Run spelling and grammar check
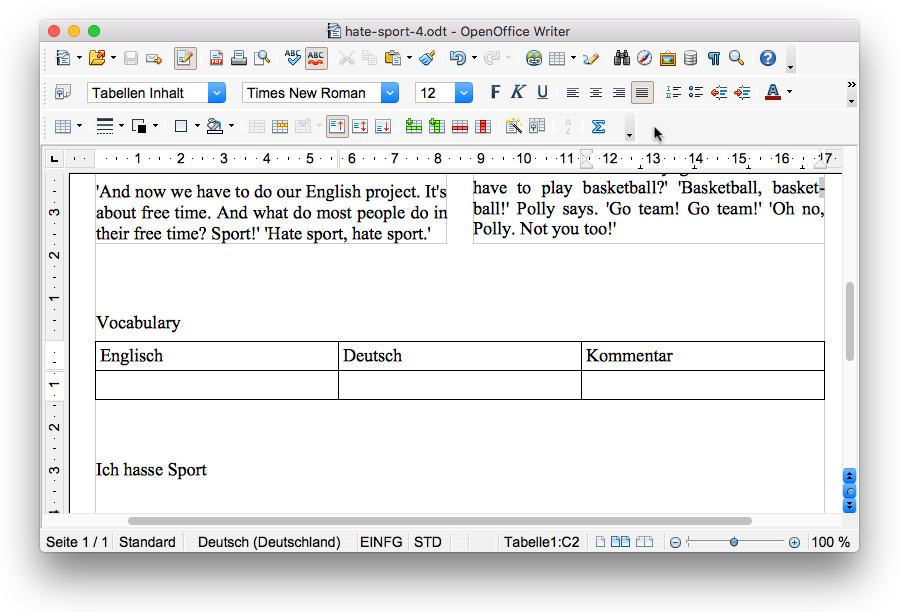Viewport: 899px width, 612px height. pos(292,58)
